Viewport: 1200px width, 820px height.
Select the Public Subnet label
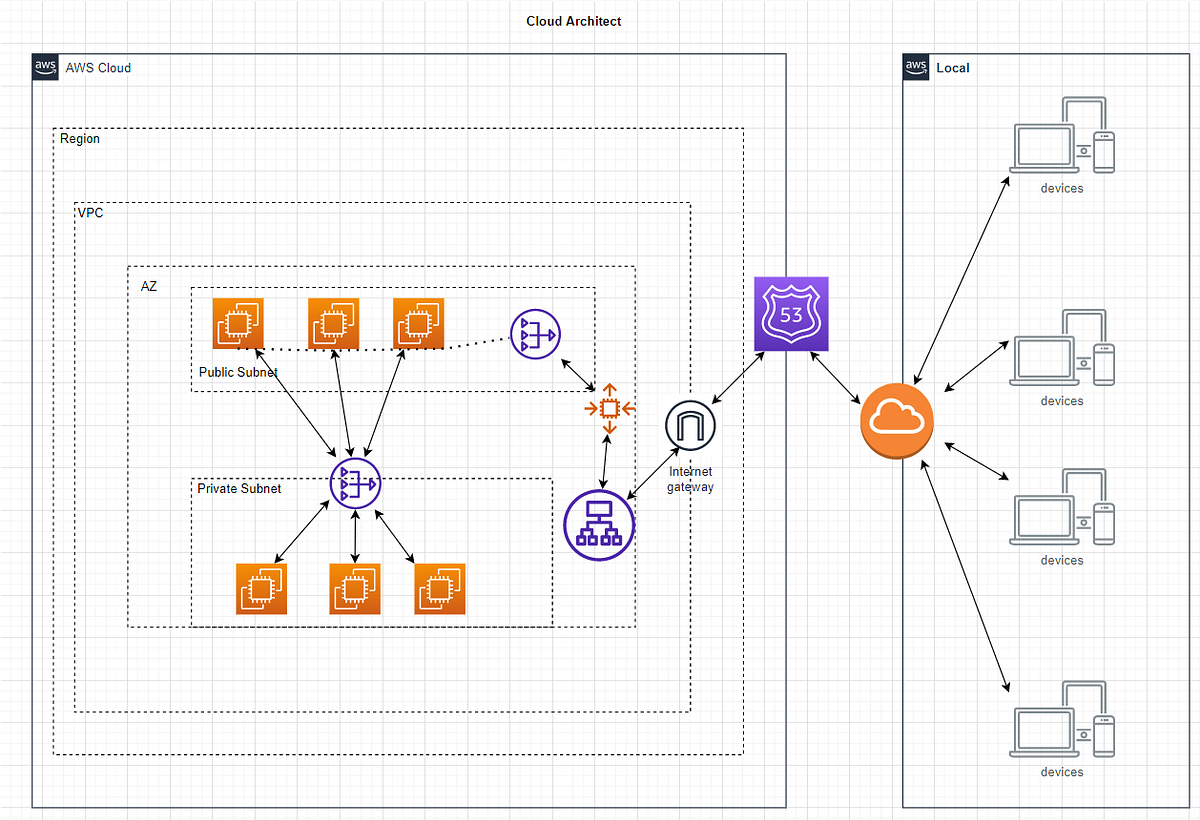point(238,372)
